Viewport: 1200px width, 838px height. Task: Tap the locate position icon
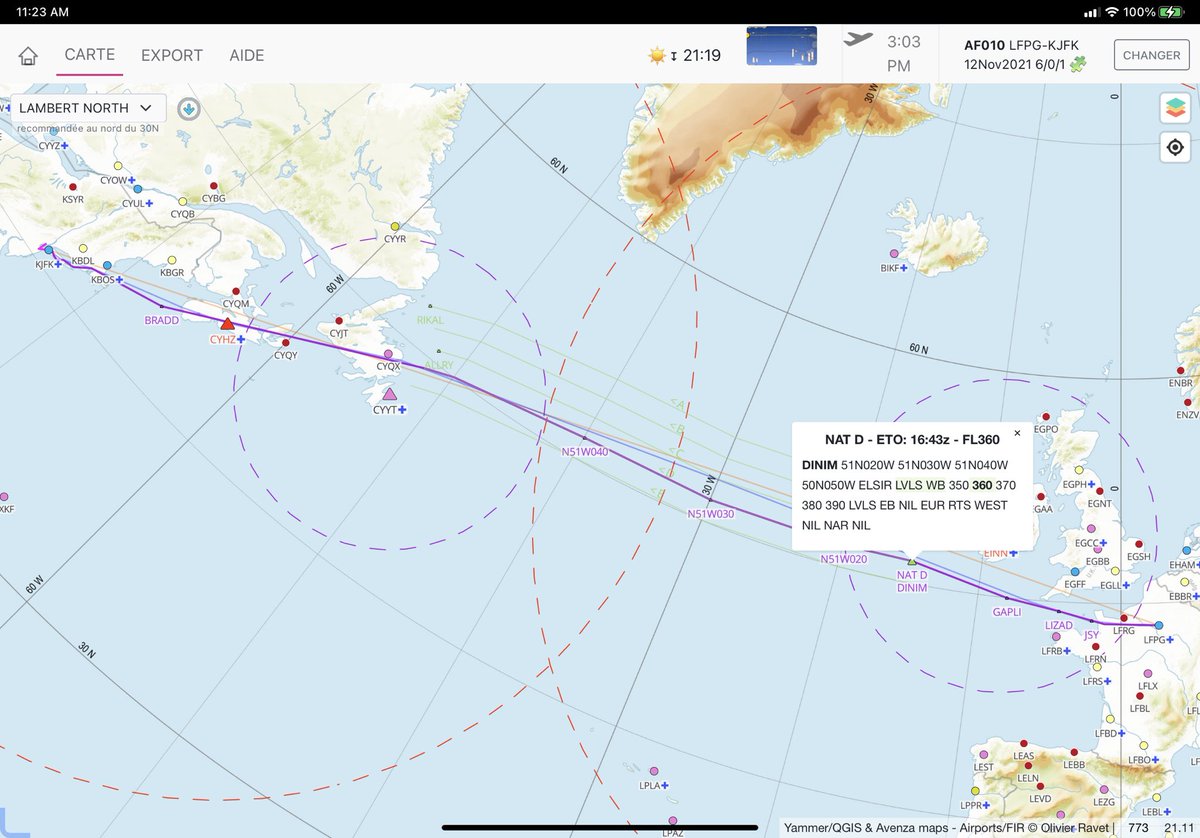point(1175,148)
